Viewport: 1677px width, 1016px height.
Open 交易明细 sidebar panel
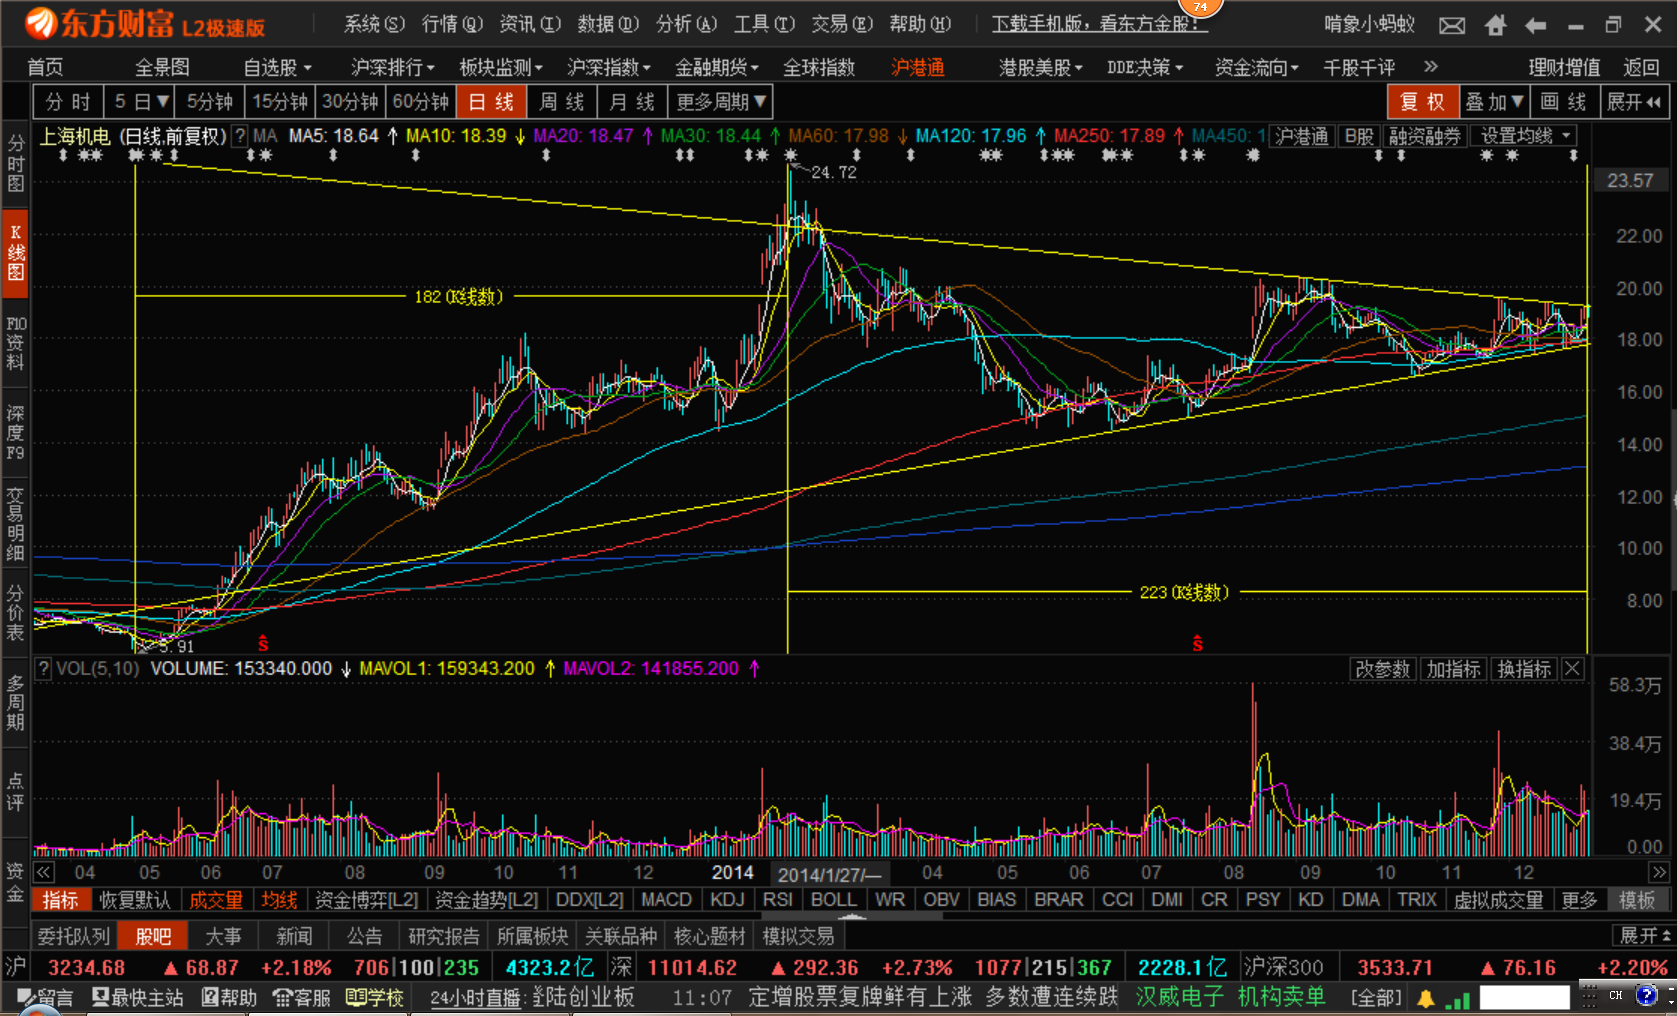pos(16,523)
